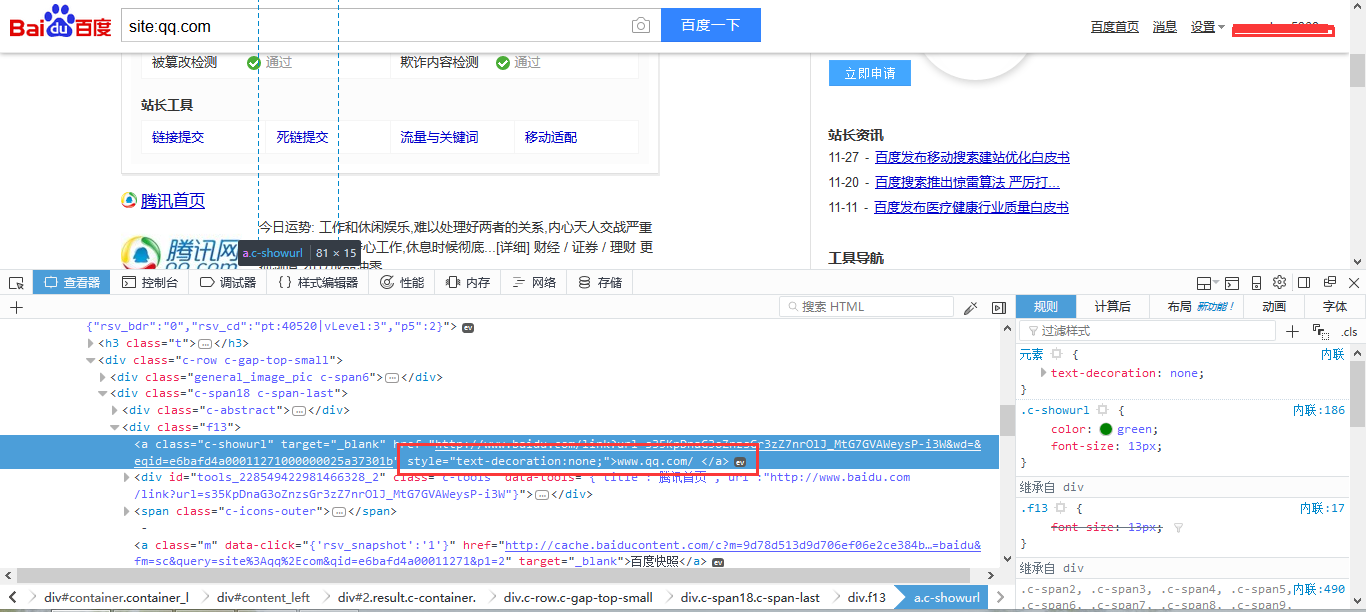
Task: Click the ev badge after rsv_bdr attribute
Action: click(467, 327)
